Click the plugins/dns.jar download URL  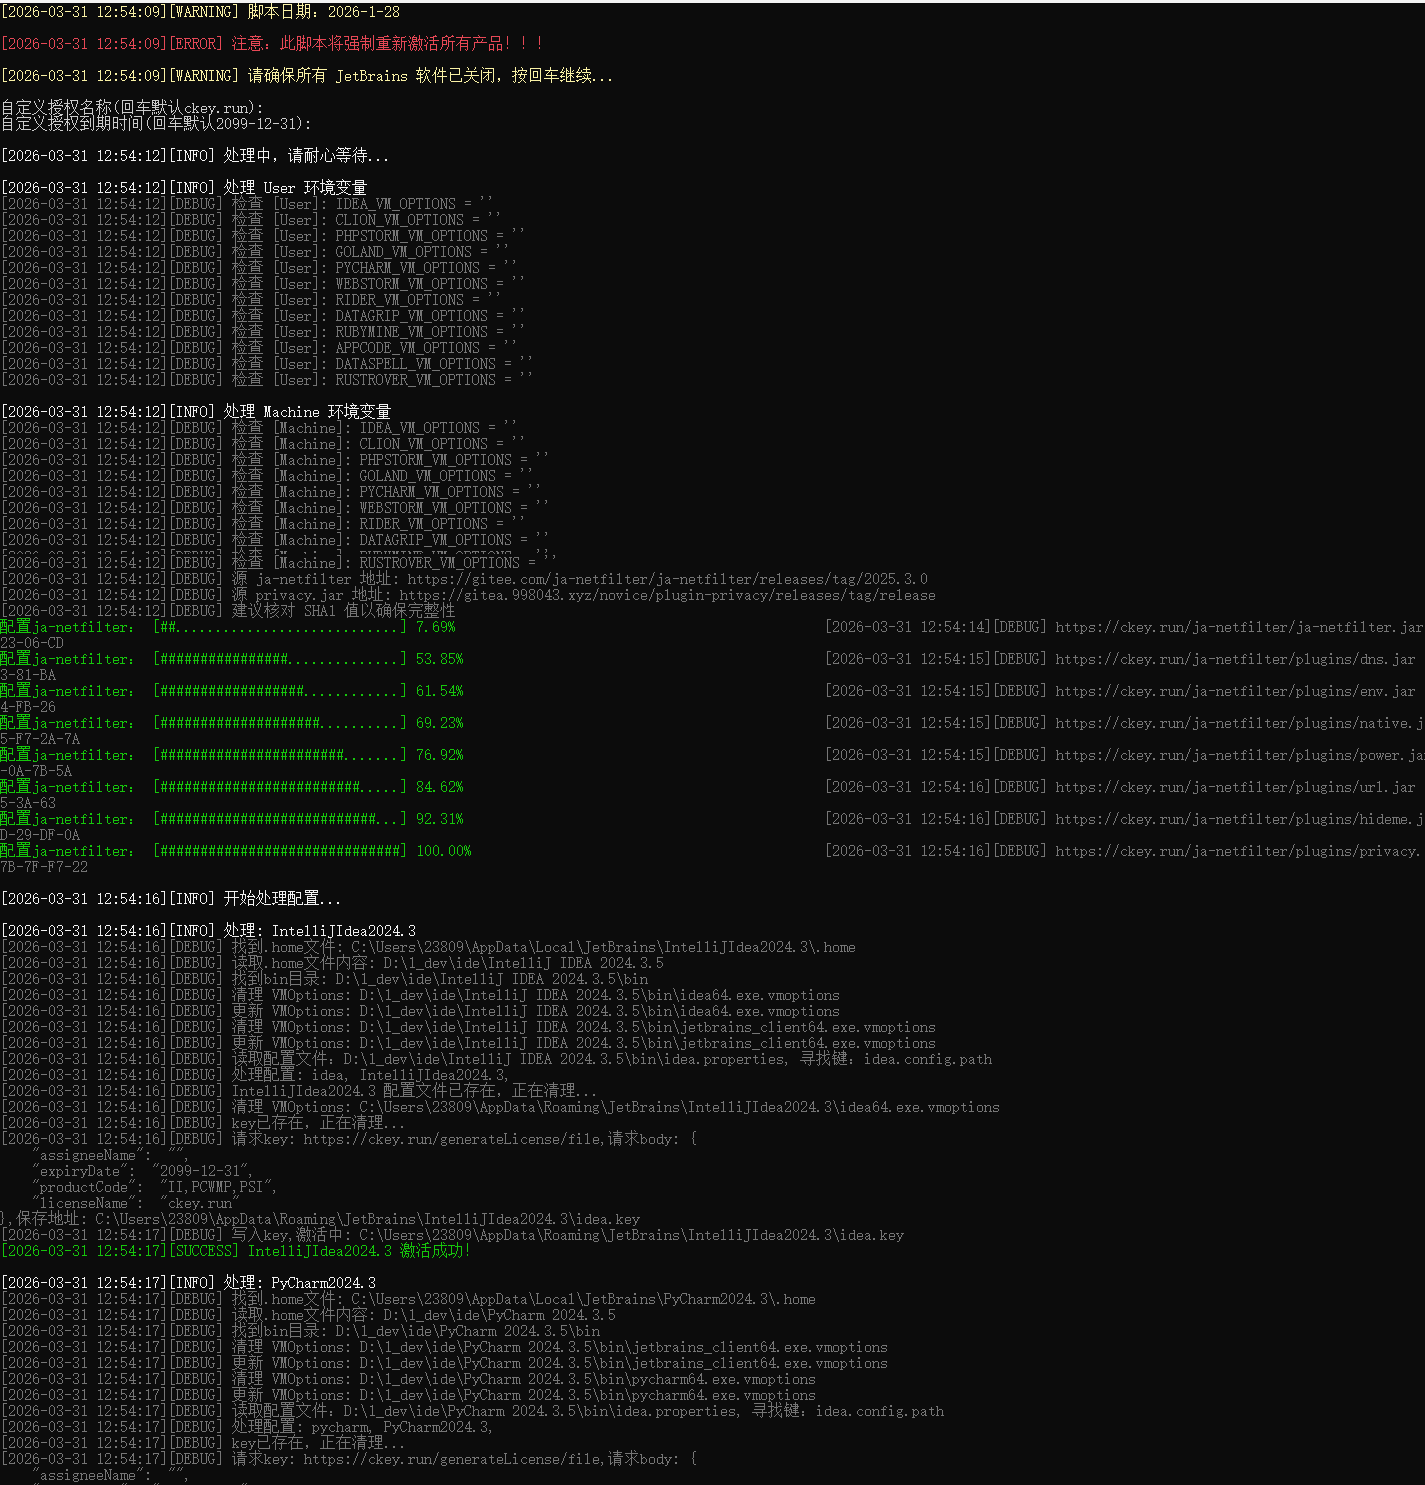point(1235,659)
